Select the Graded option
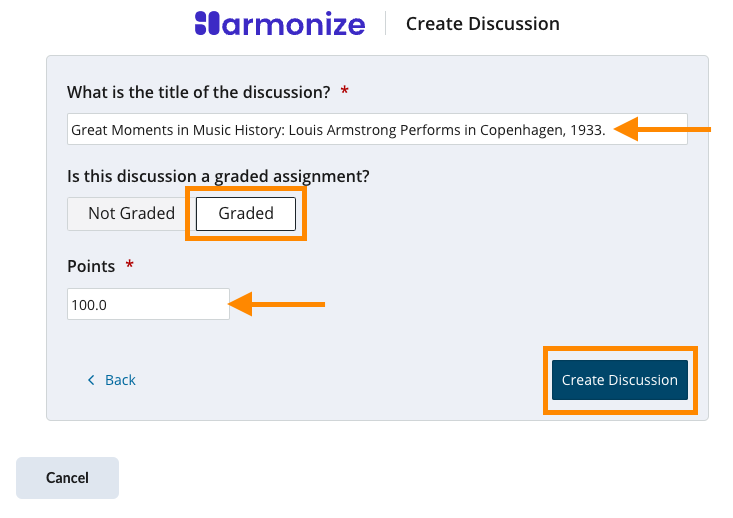 (246, 213)
